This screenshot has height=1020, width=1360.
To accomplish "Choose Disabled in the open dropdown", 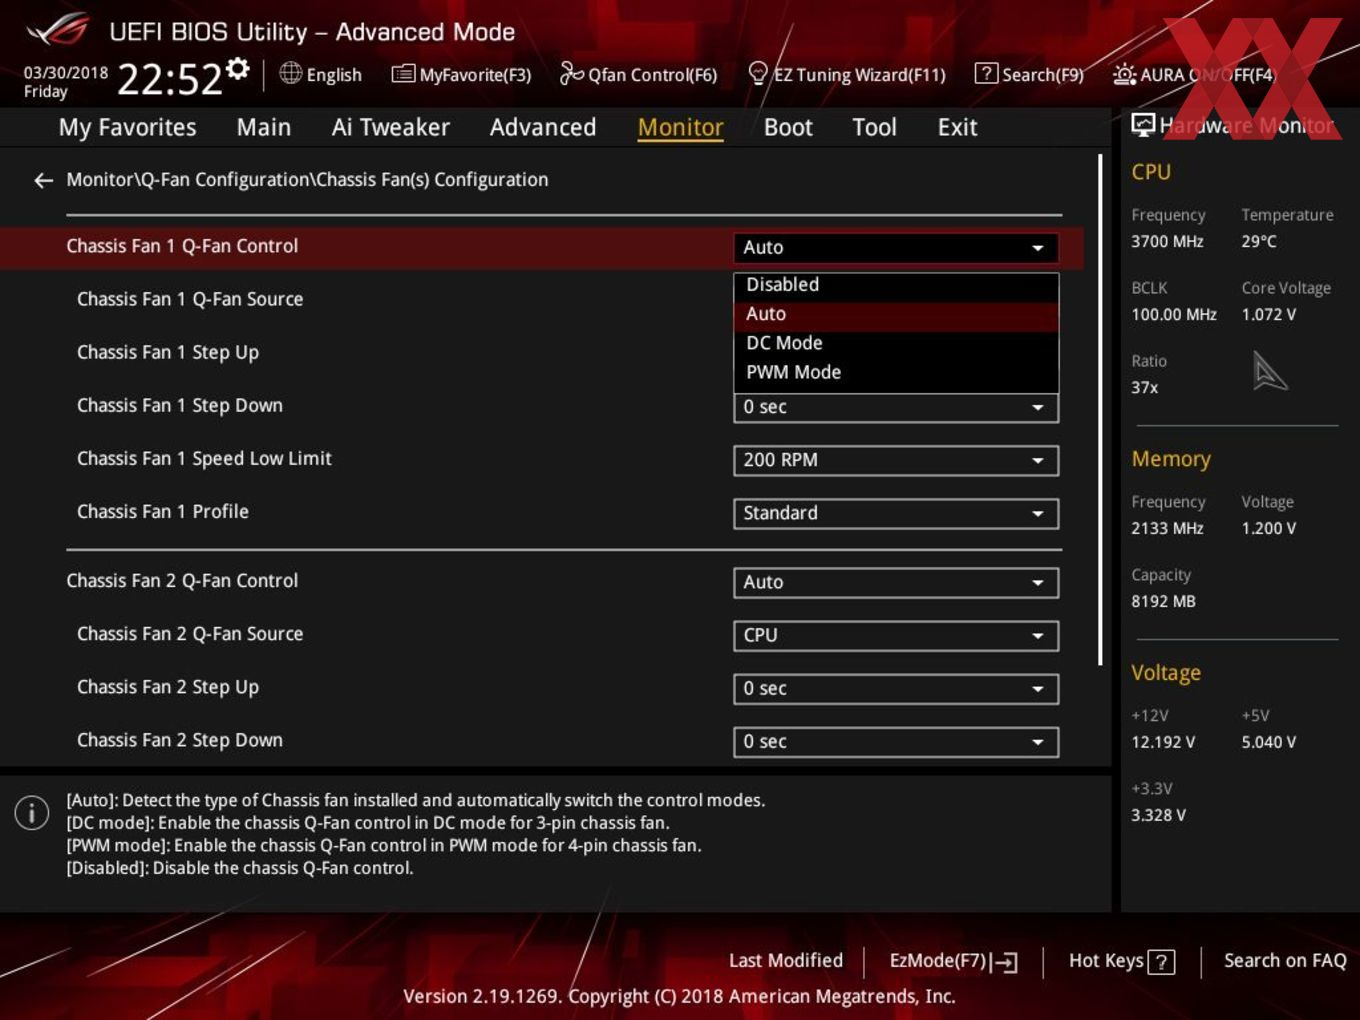I will tap(896, 285).
